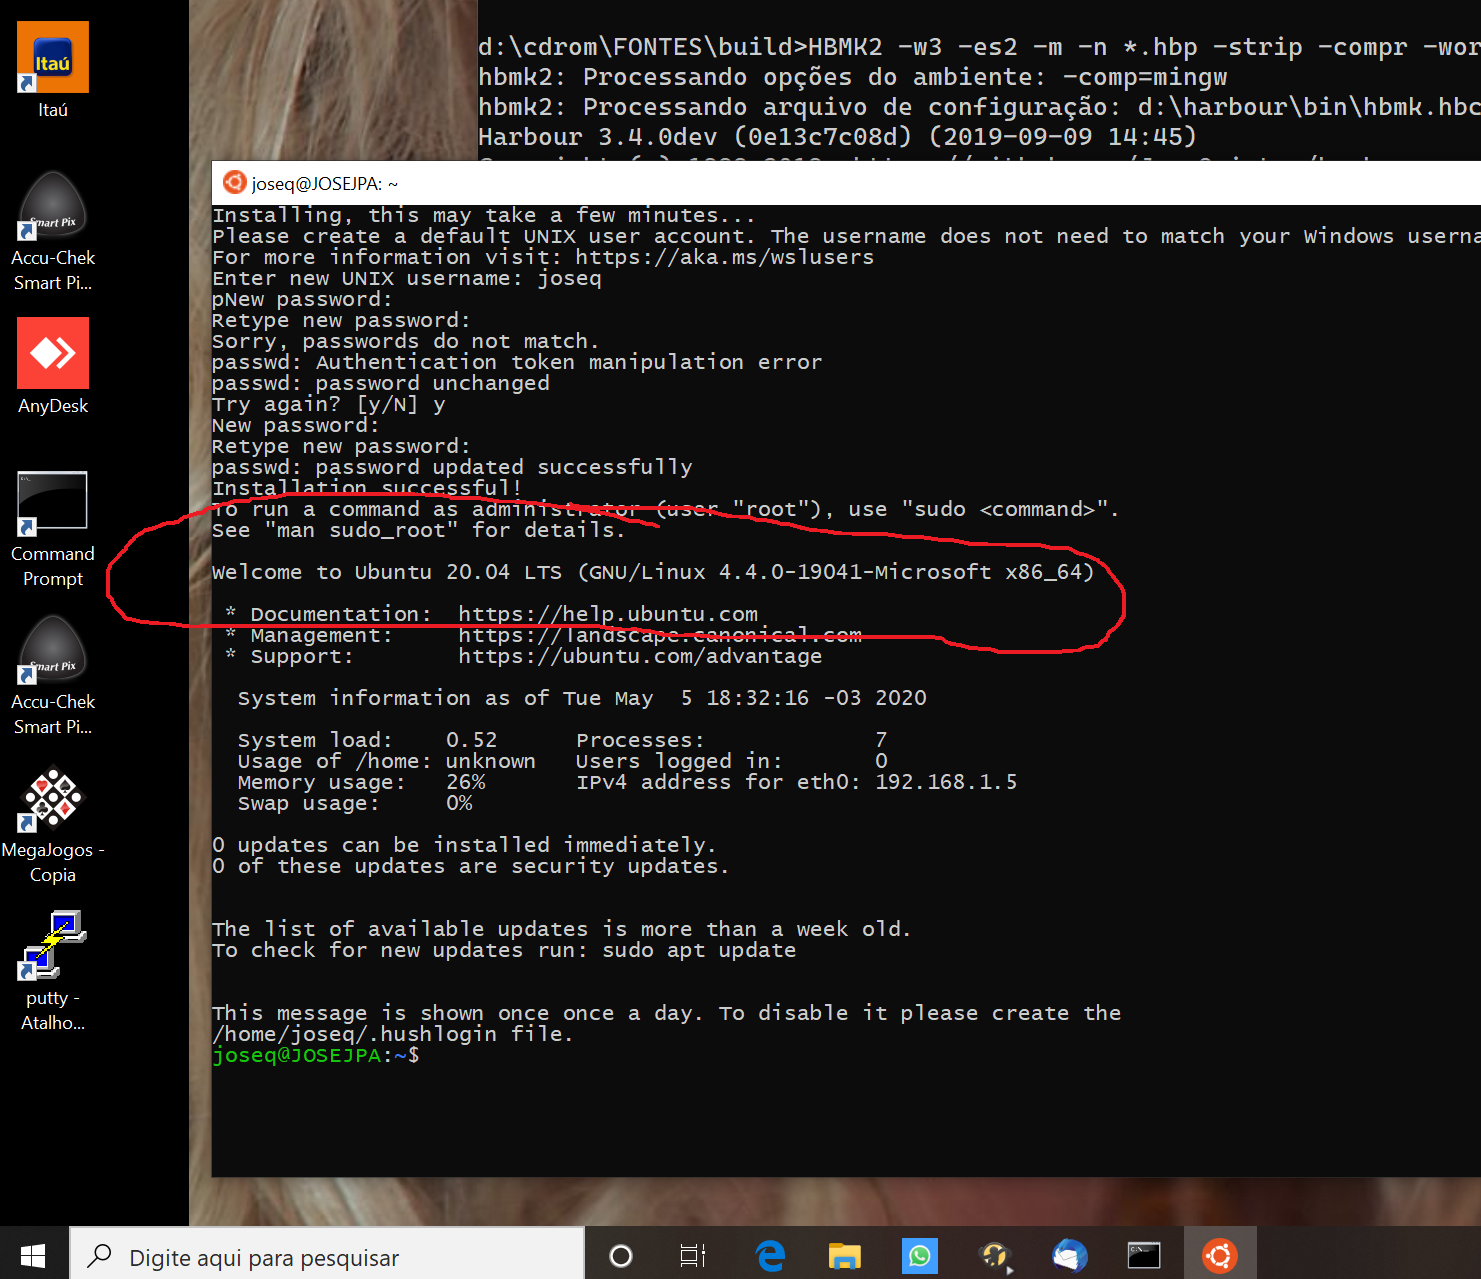Click the IPv4 address 192.168.1.5
The height and width of the screenshot is (1279, 1481).
point(946,782)
